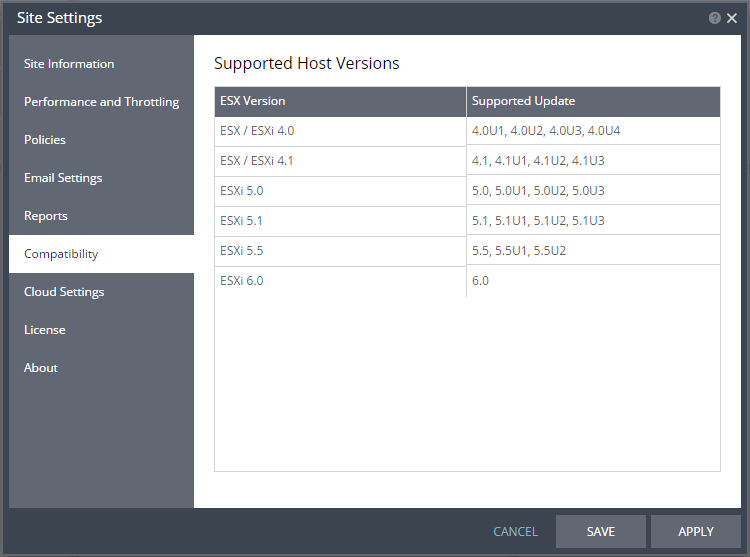Click the 4.0U1, 4.0U2, 4.0U3, 4.0U4 cell
The image size is (750, 557).
tap(593, 131)
